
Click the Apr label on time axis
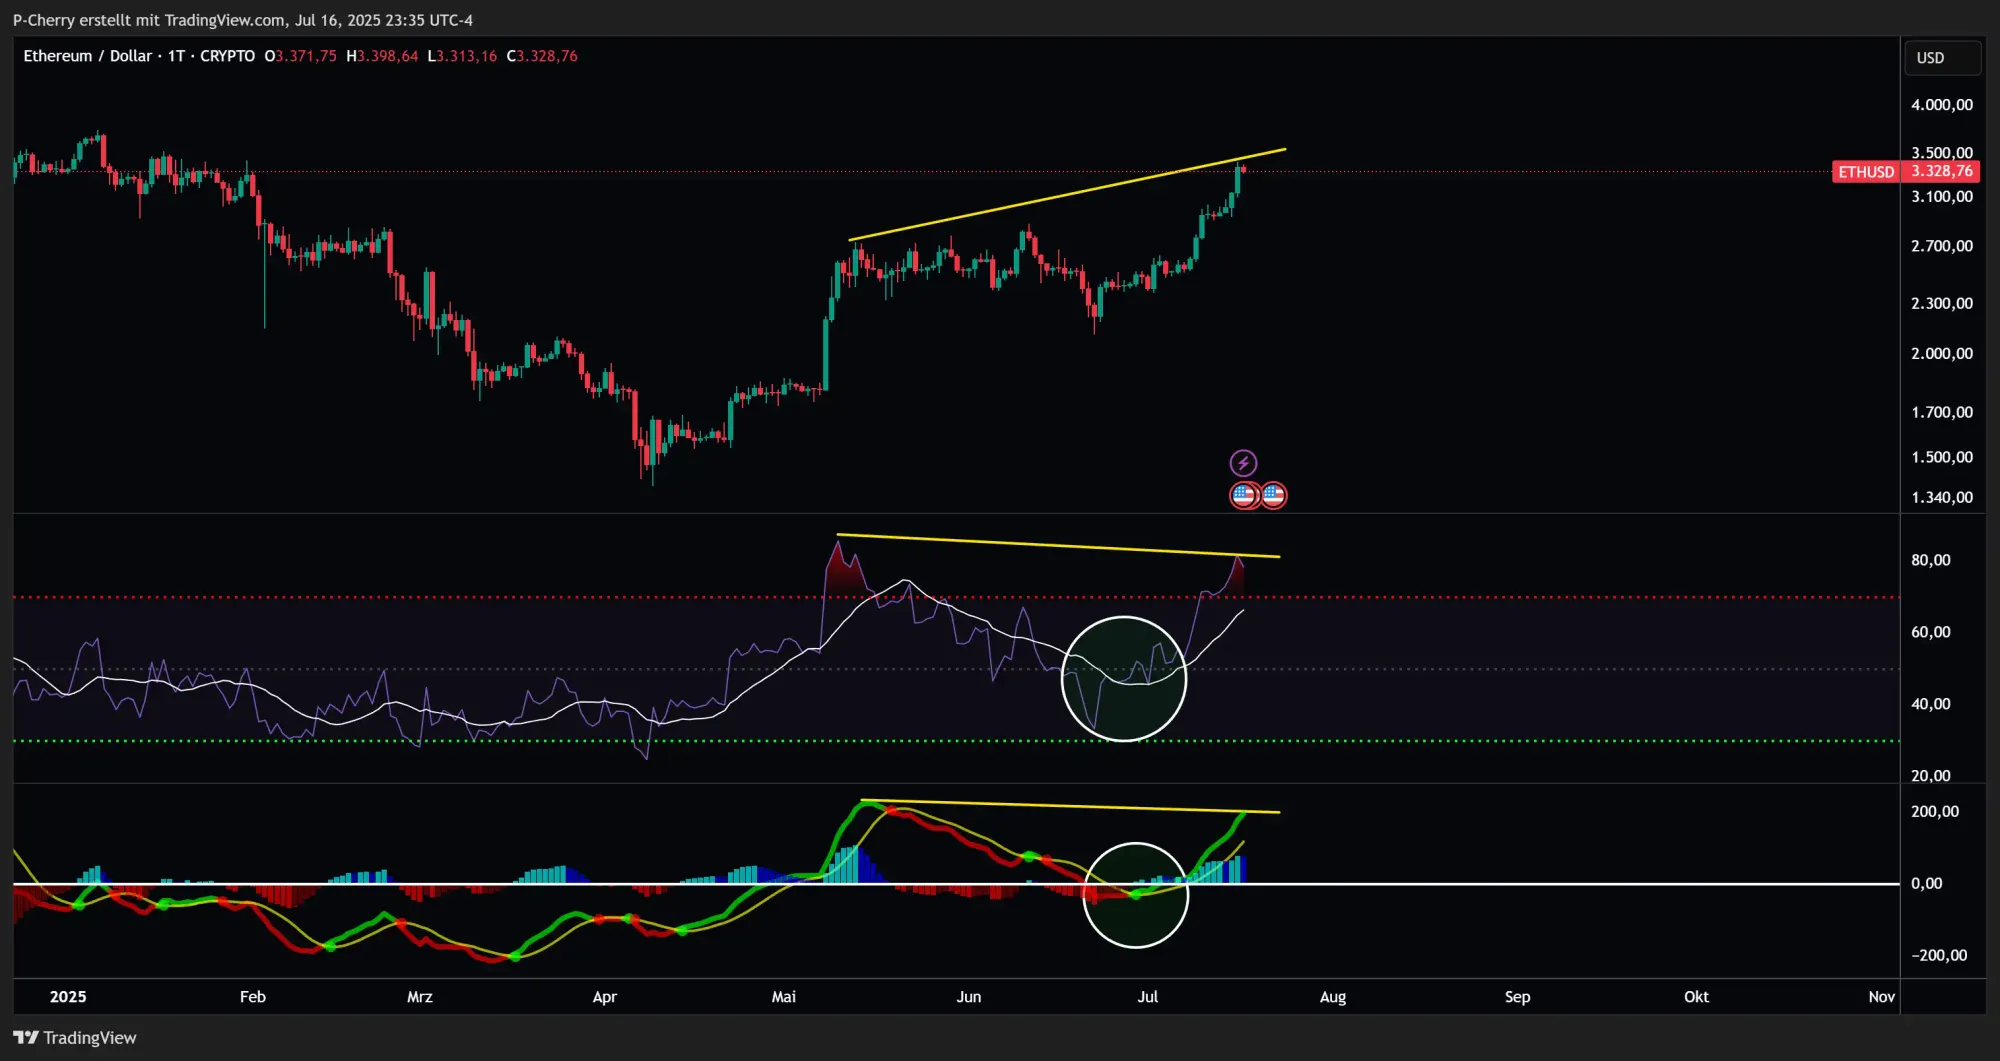(x=605, y=997)
